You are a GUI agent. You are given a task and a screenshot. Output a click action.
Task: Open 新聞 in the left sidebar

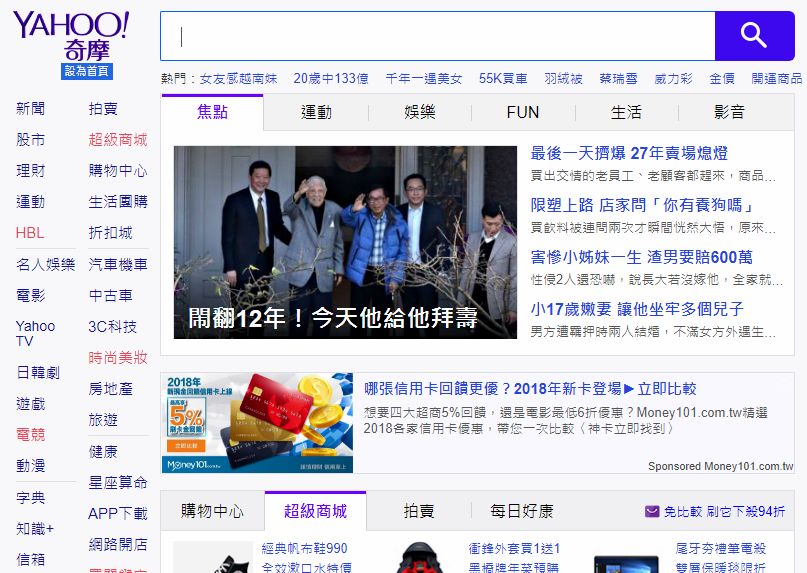point(30,109)
